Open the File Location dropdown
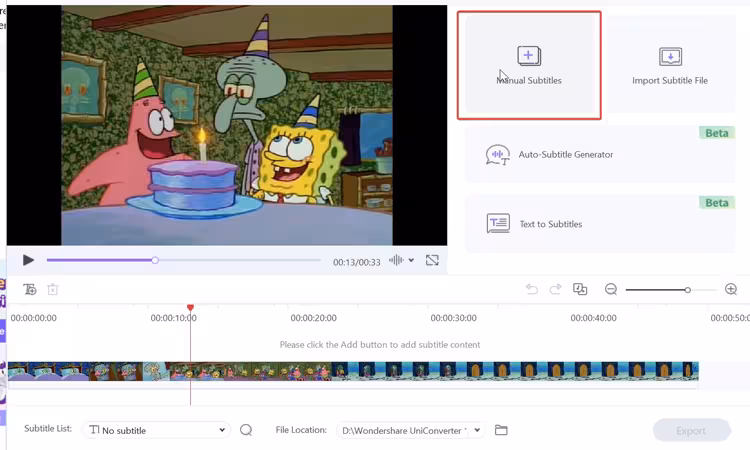Image resolution: width=750 pixels, height=450 pixels. [x=410, y=430]
